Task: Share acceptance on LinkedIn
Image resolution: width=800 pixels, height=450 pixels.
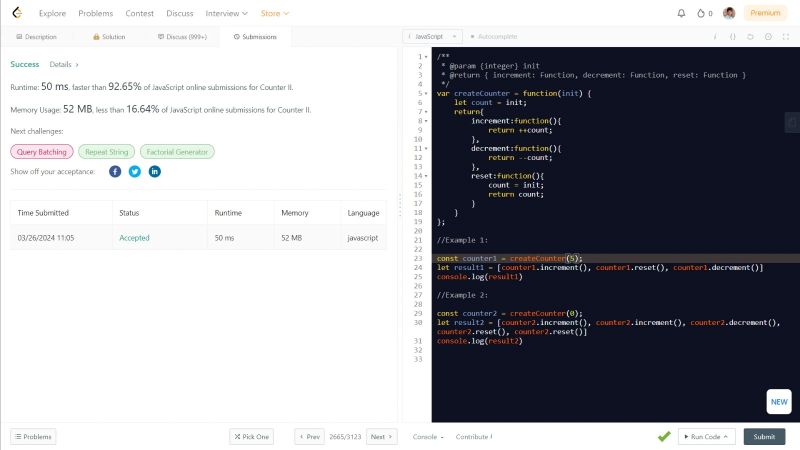Action: [x=155, y=172]
